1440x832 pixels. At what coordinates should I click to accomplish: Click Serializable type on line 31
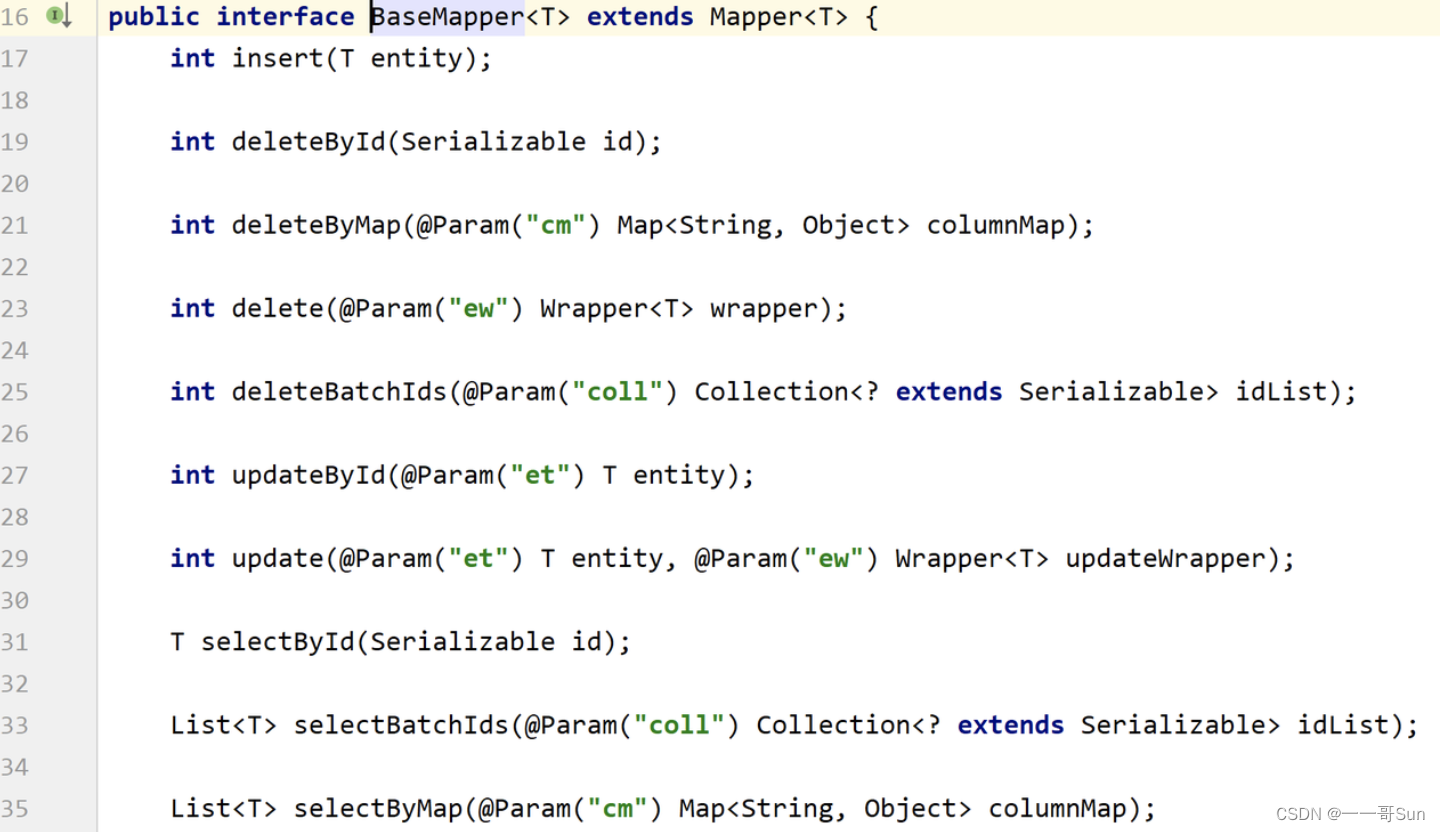point(463,642)
